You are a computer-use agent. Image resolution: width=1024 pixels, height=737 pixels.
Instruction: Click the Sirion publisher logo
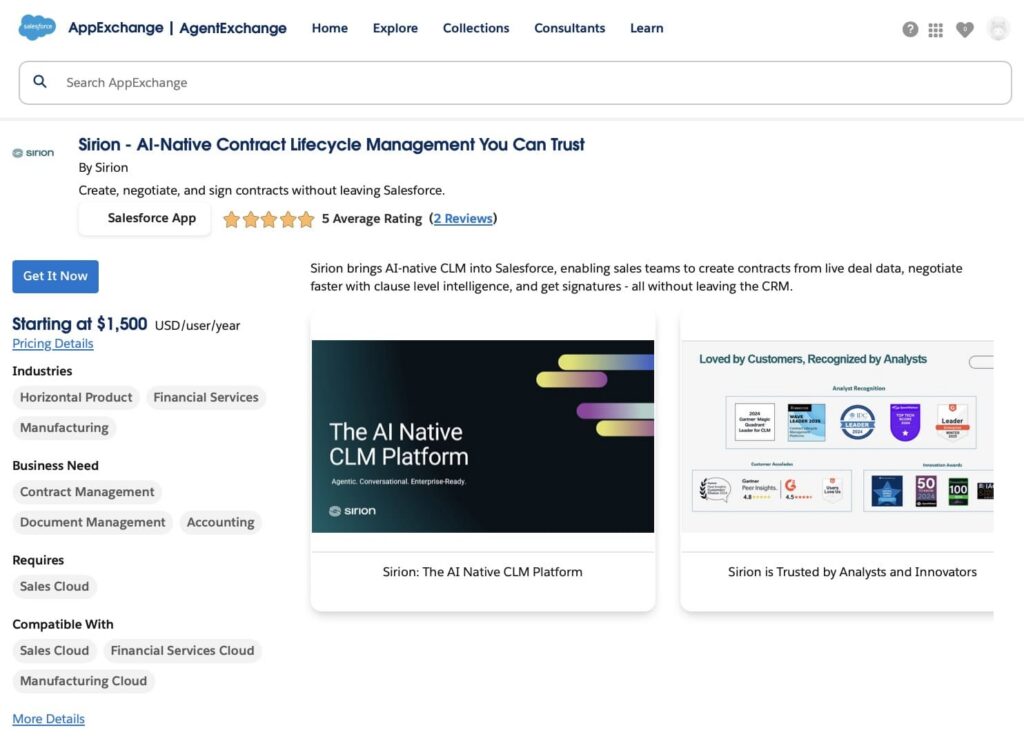pos(33,151)
